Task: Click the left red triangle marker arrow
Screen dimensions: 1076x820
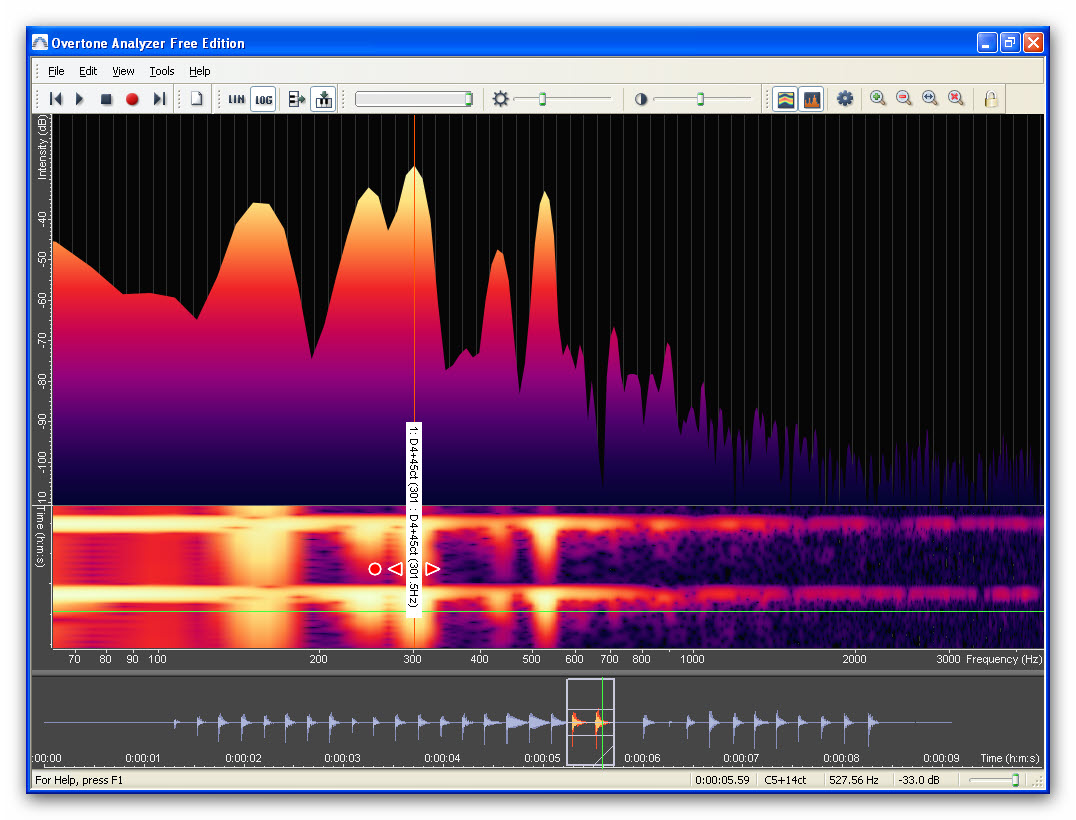Action: tap(396, 569)
